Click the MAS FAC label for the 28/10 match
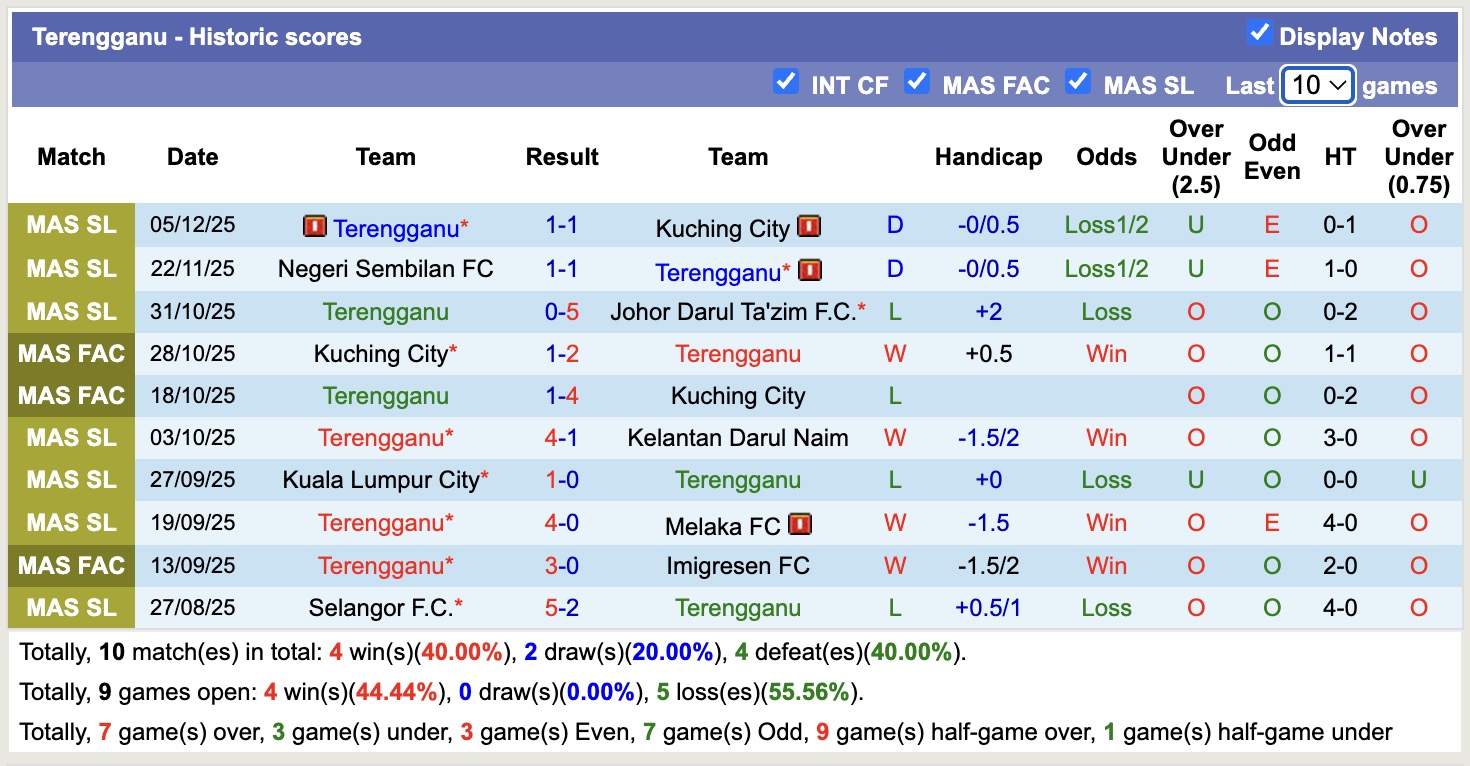The height and width of the screenshot is (766, 1470). point(71,353)
